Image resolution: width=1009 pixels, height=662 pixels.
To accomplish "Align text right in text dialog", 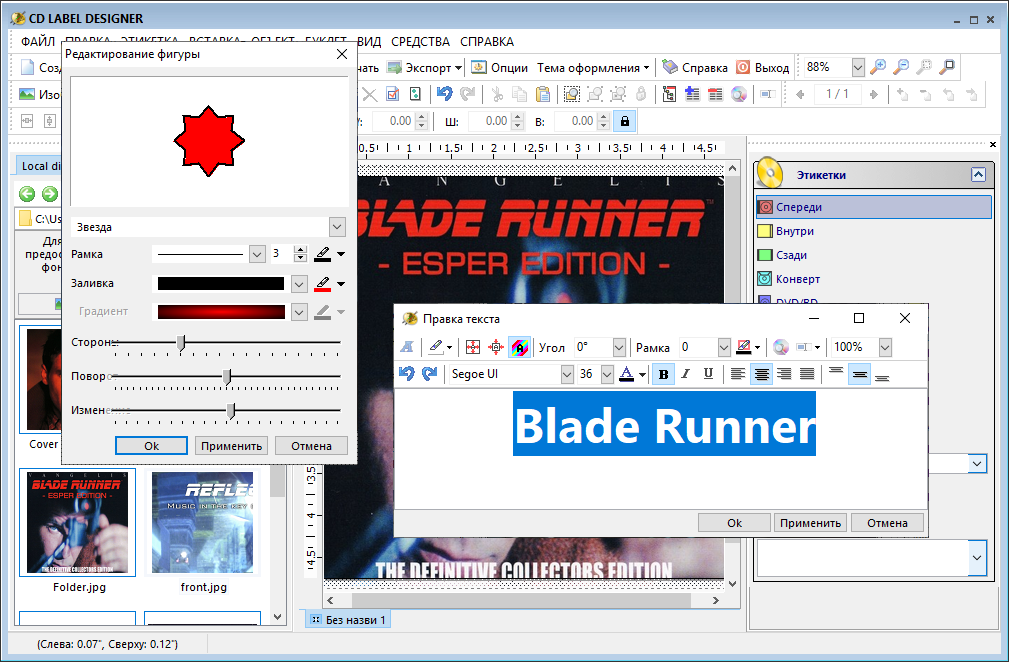I will coord(784,374).
